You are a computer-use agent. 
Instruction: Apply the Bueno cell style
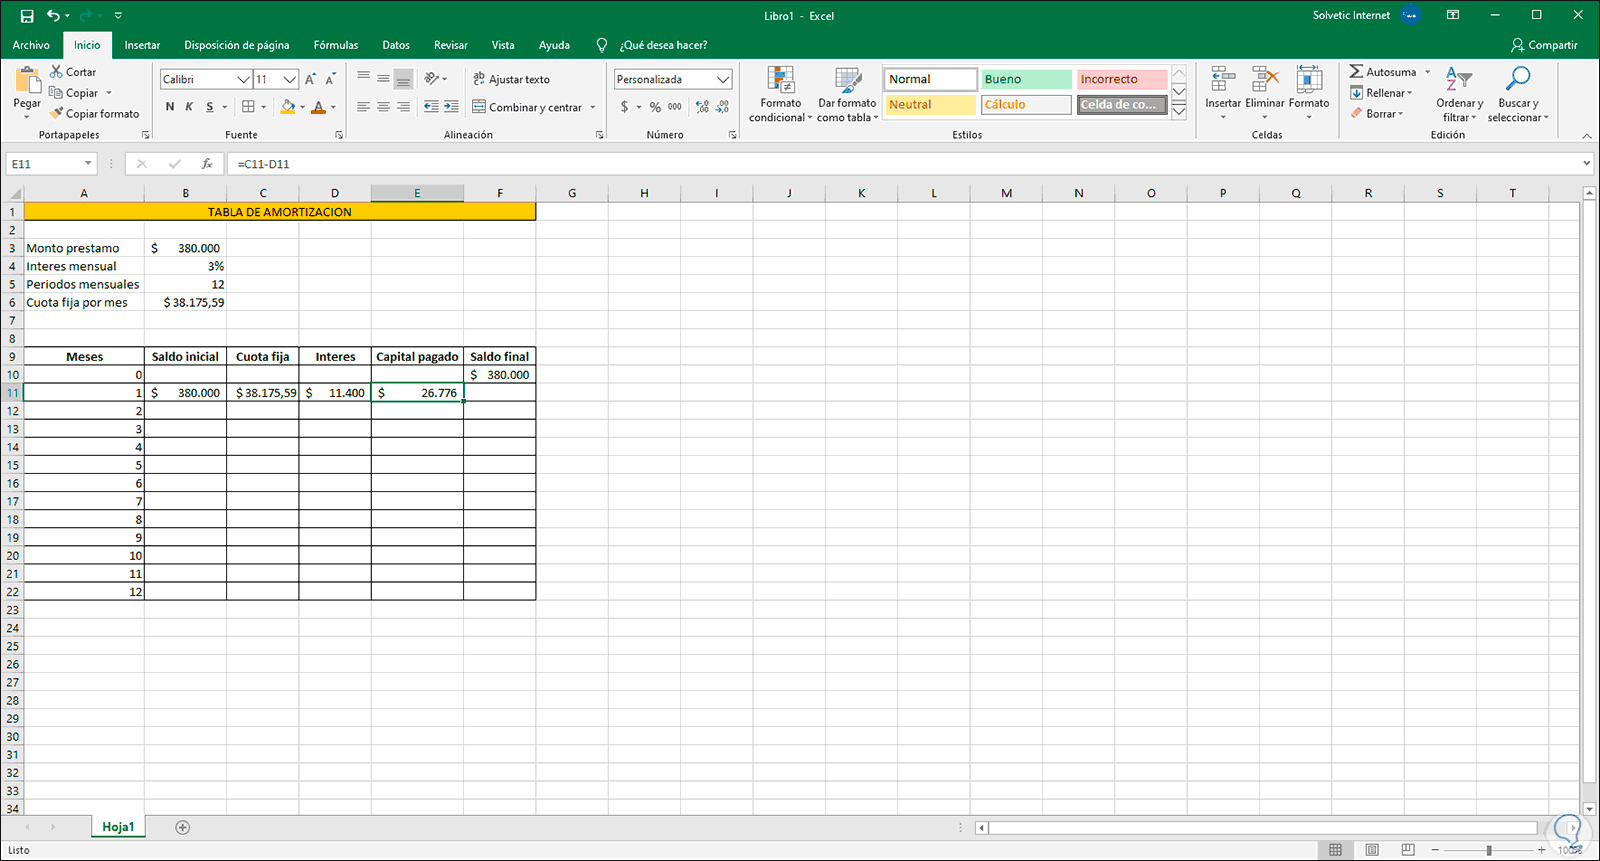(1026, 79)
